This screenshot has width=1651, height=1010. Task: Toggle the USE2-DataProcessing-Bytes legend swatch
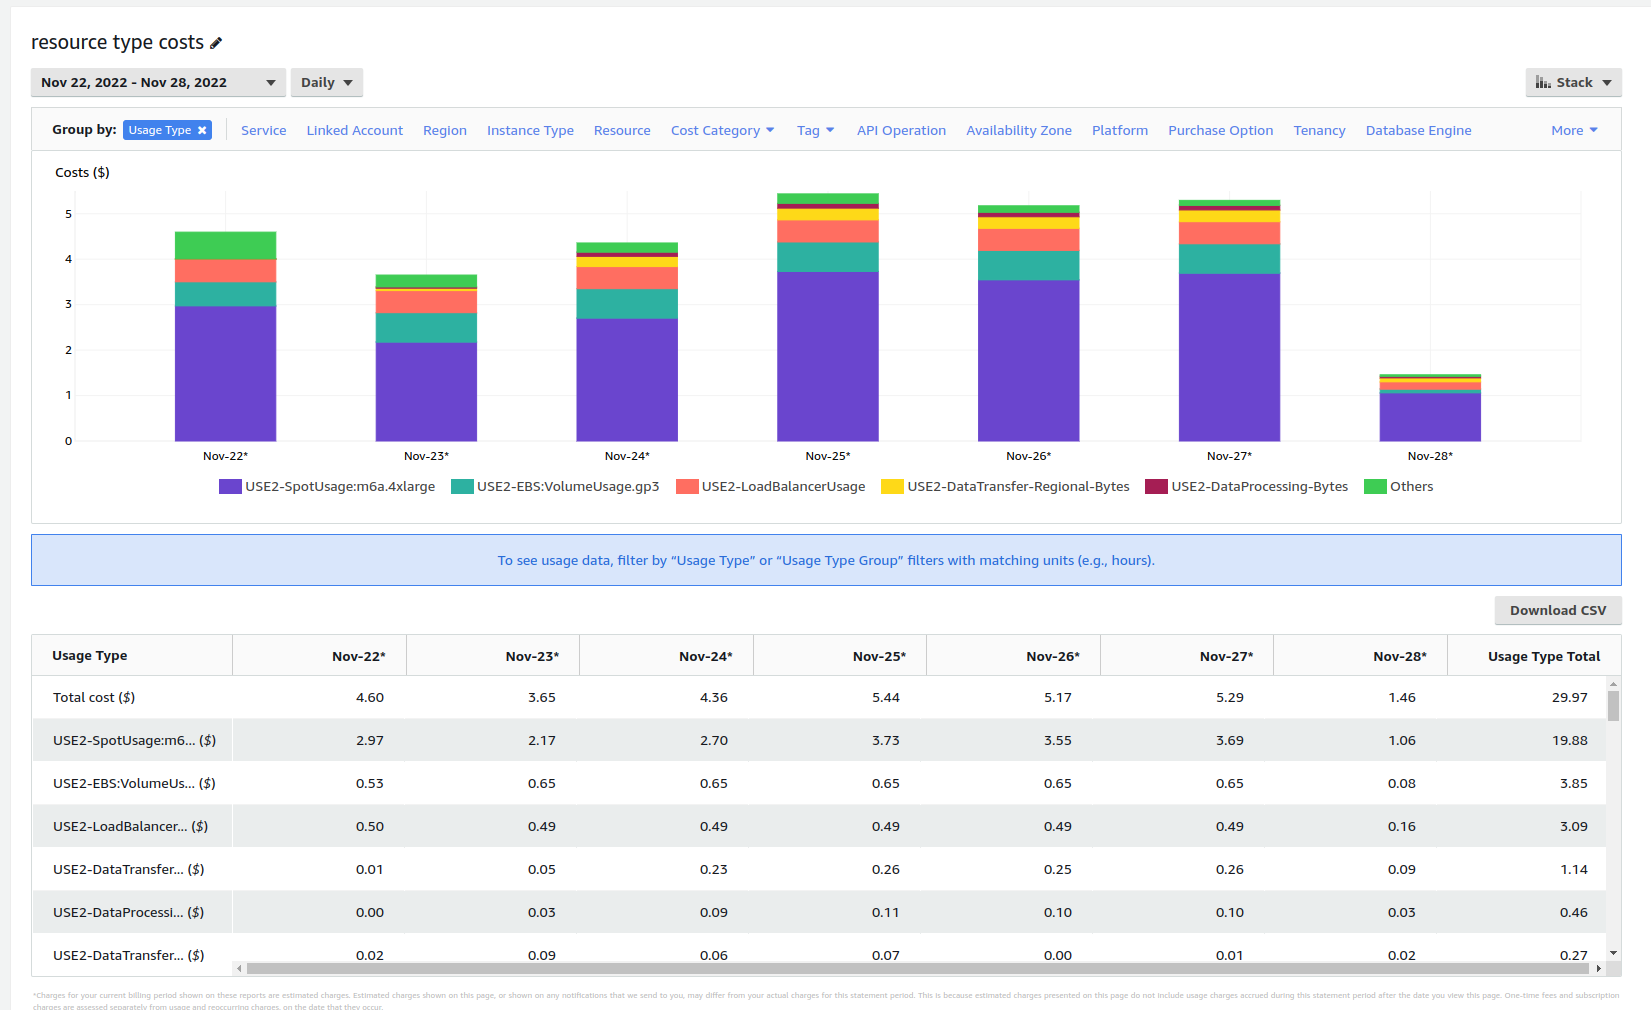point(1156,487)
